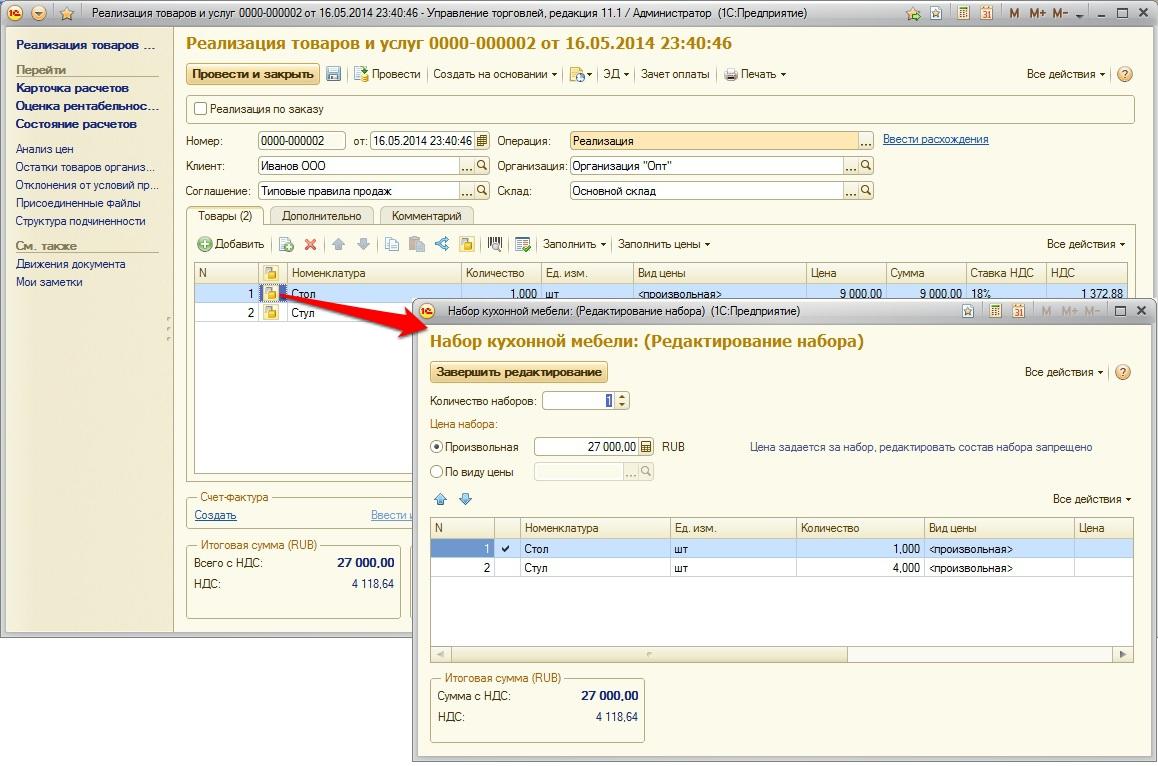Click the right arrow of the set table scrollbar
Screen dimensions: 1158x766
pos(1123,654)
